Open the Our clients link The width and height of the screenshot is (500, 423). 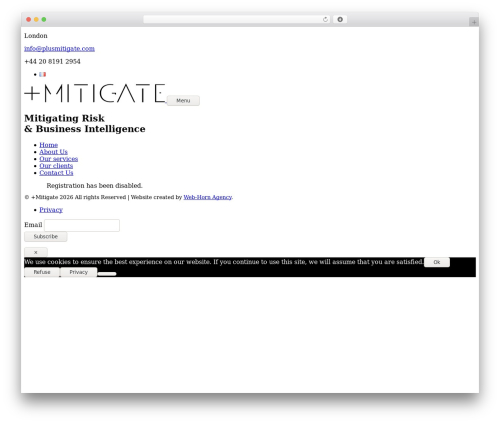(56, 166)
